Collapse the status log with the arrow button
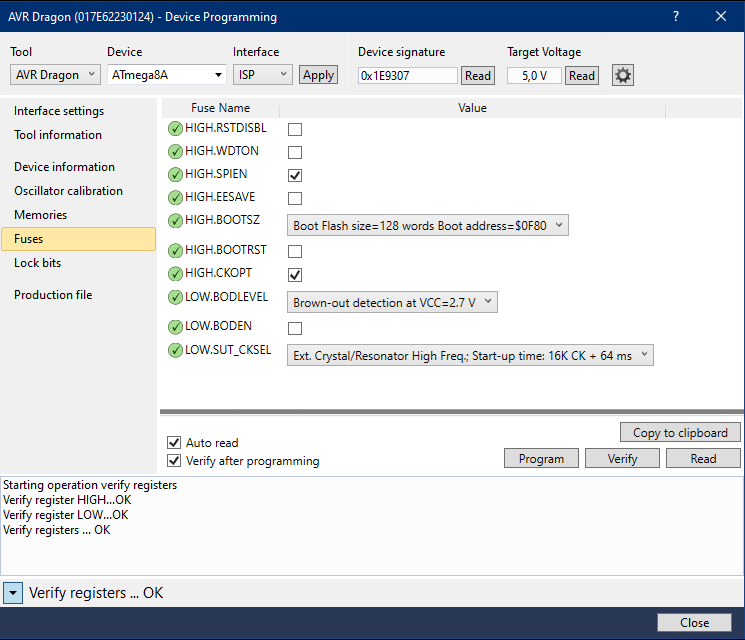 [x=13, y=593]
